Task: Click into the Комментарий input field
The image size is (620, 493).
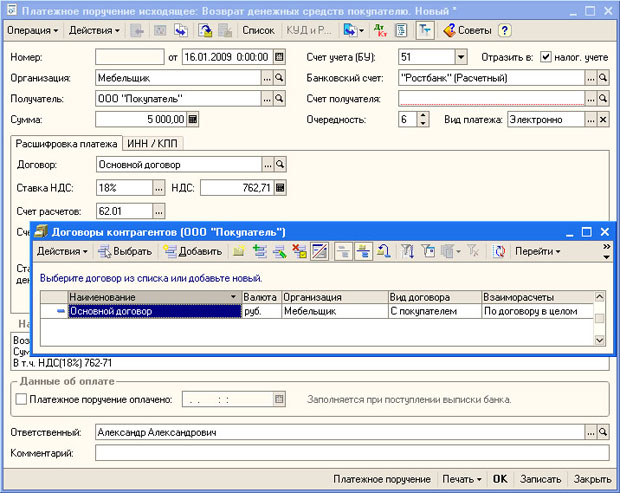Action: click(352, 453)
